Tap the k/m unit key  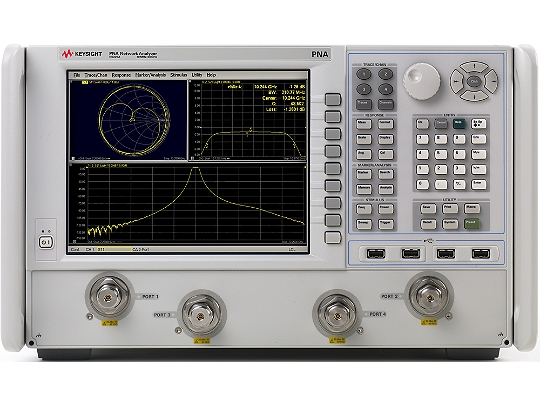coord(478,169)
